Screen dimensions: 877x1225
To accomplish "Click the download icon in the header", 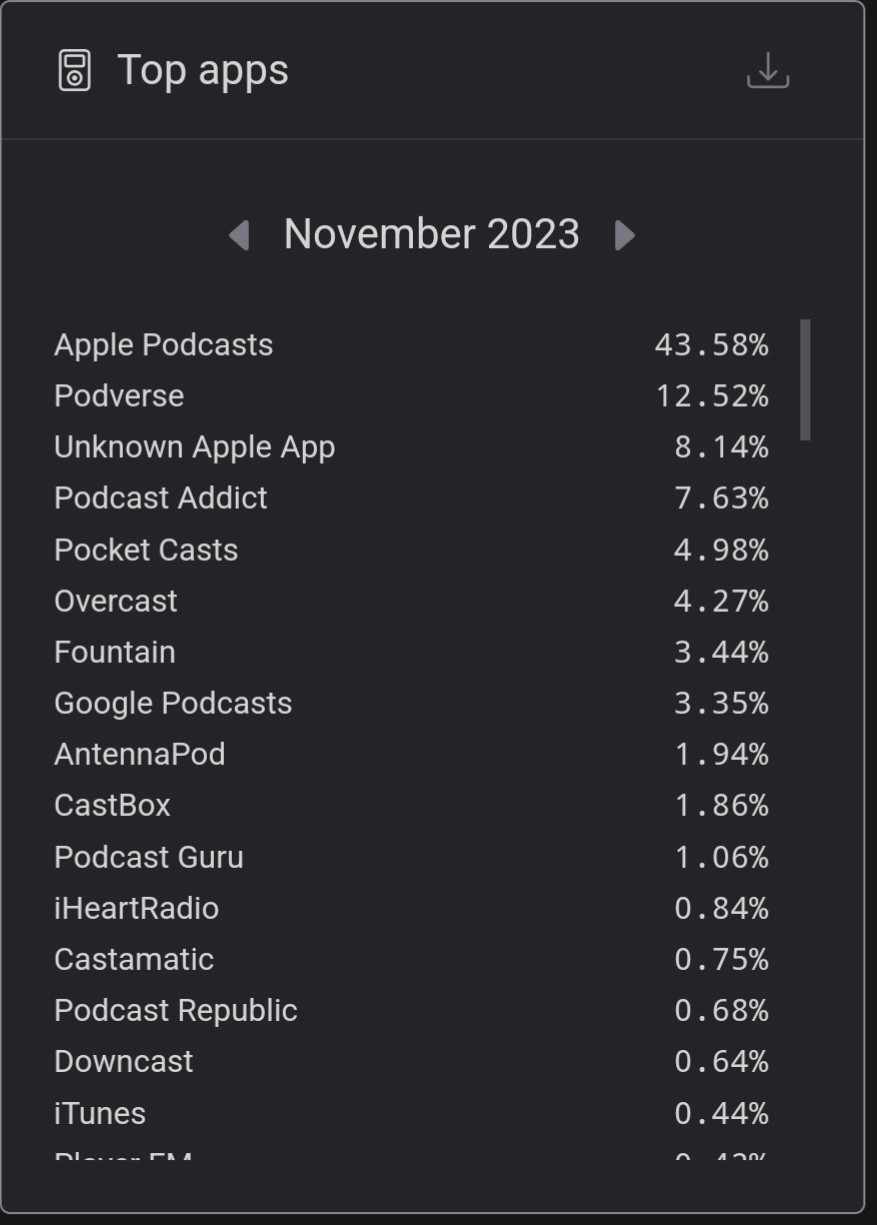I will 767,71.
